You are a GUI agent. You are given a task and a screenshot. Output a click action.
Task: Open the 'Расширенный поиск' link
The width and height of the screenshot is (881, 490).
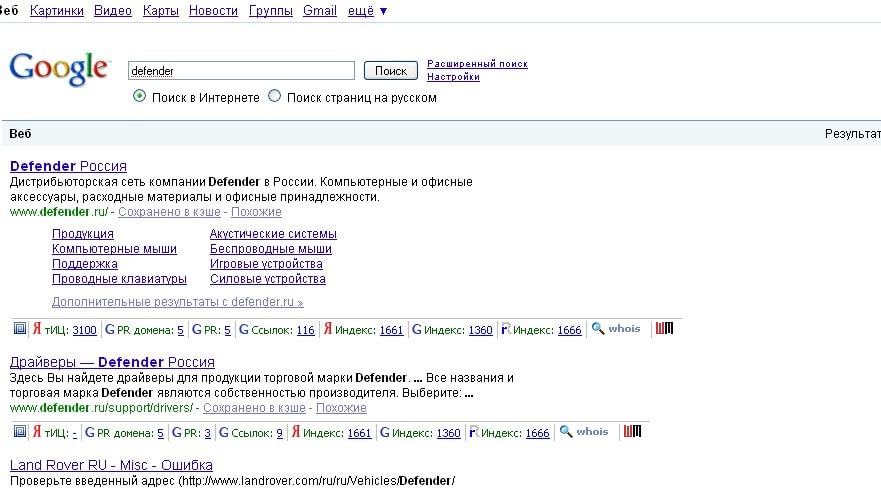(x=477, y=64)
